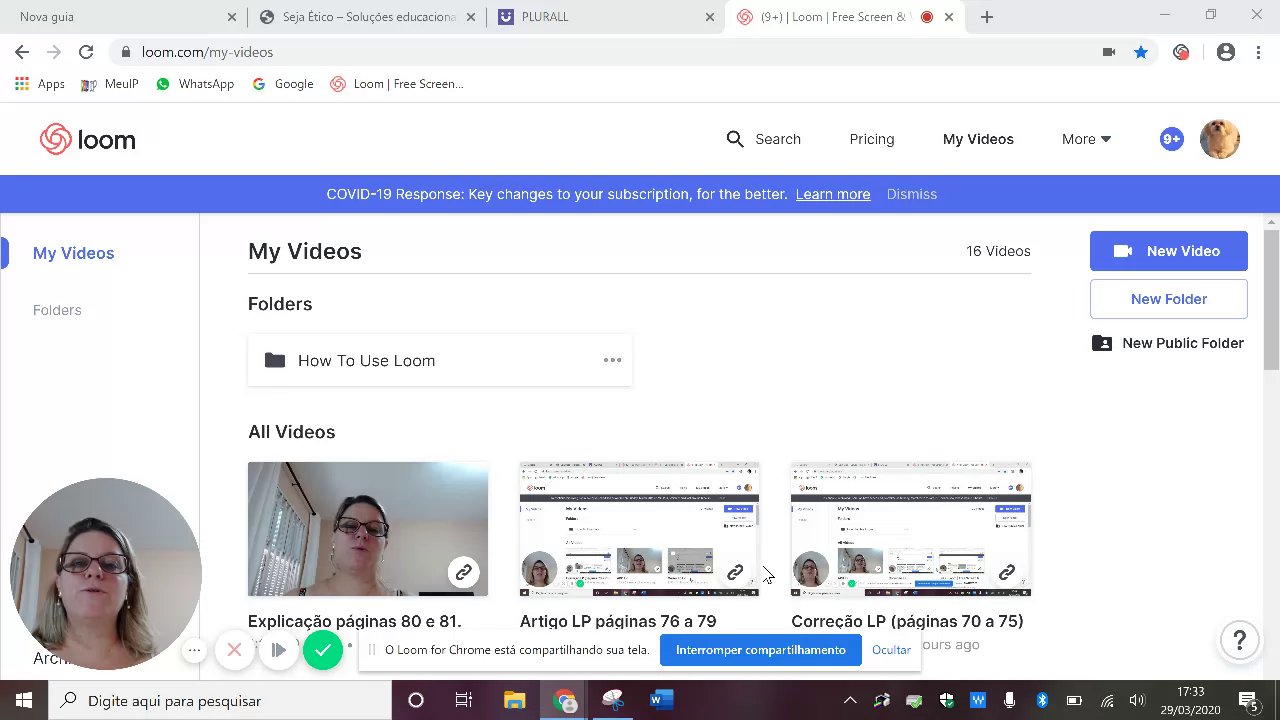Open a new browser tab
1280x720 pixels.
coord(987,17)
